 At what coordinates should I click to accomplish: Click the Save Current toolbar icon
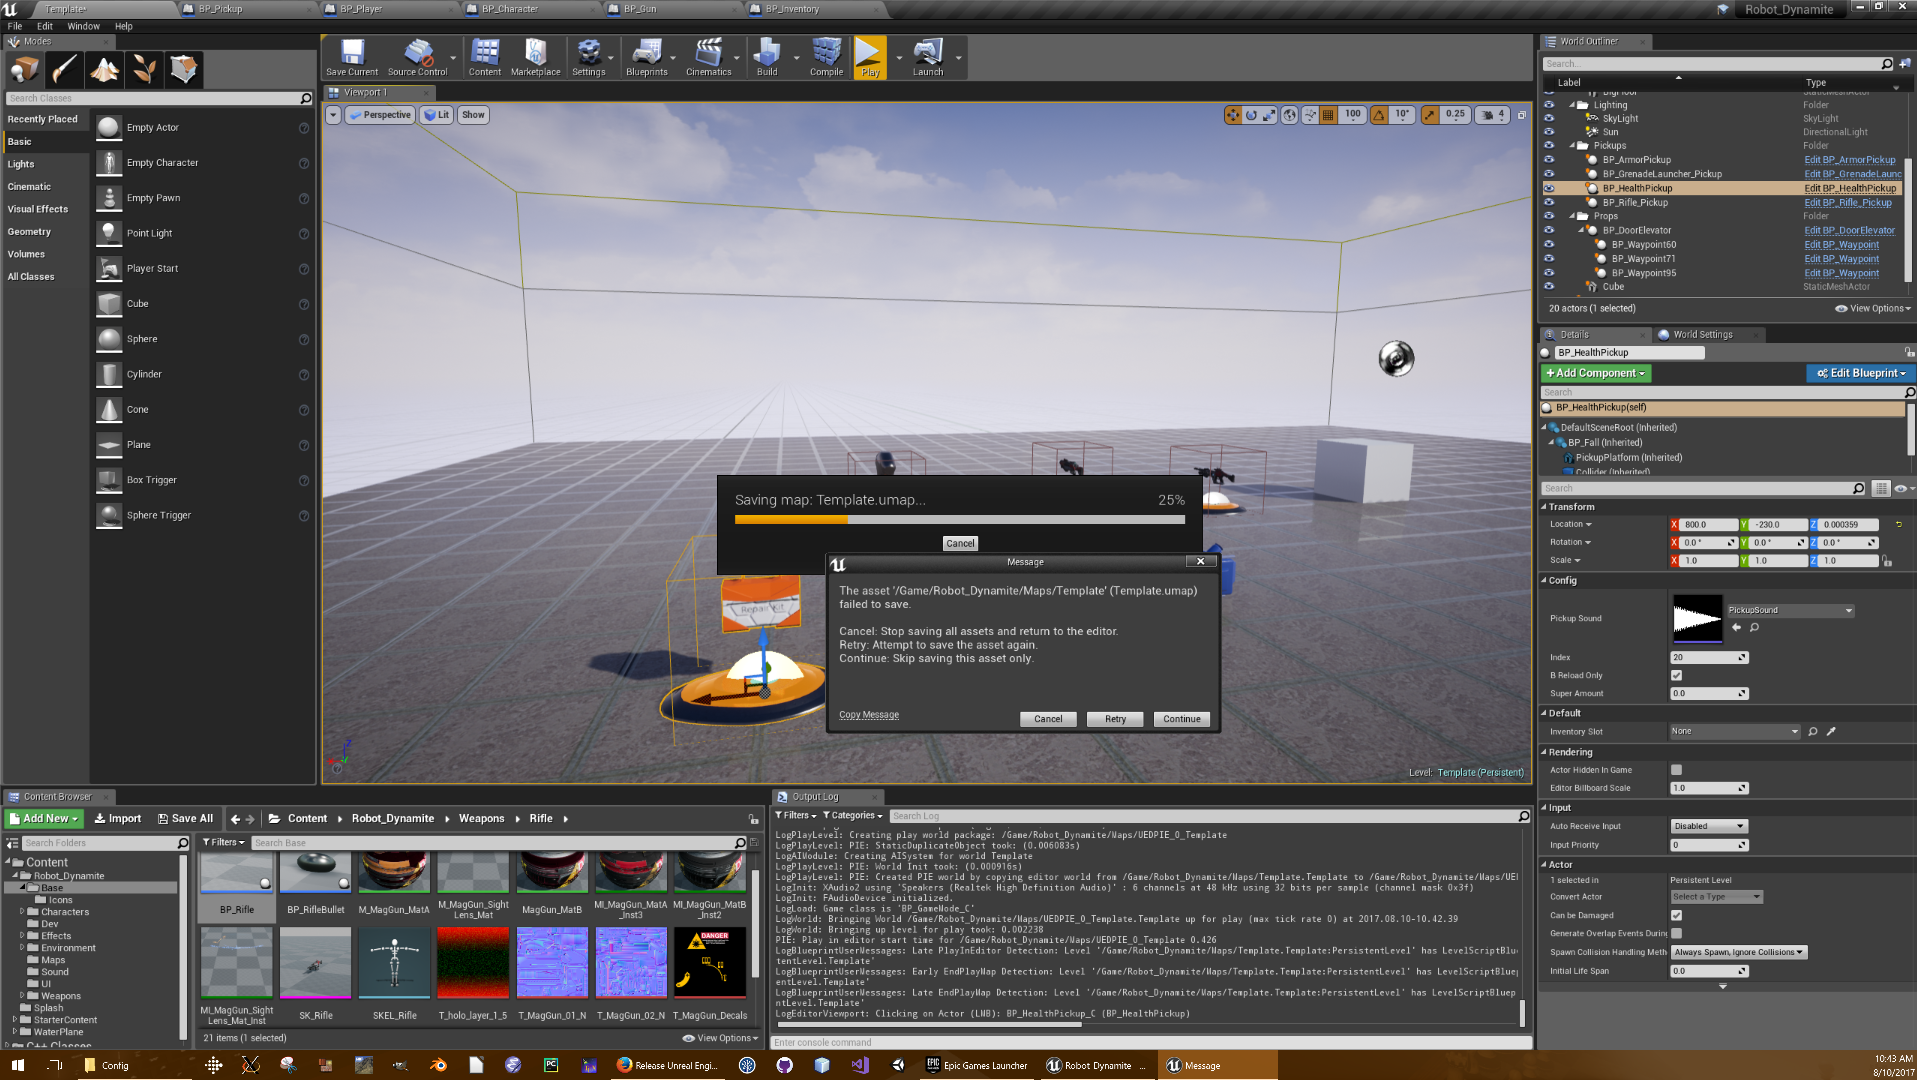(x=352, y=57)
